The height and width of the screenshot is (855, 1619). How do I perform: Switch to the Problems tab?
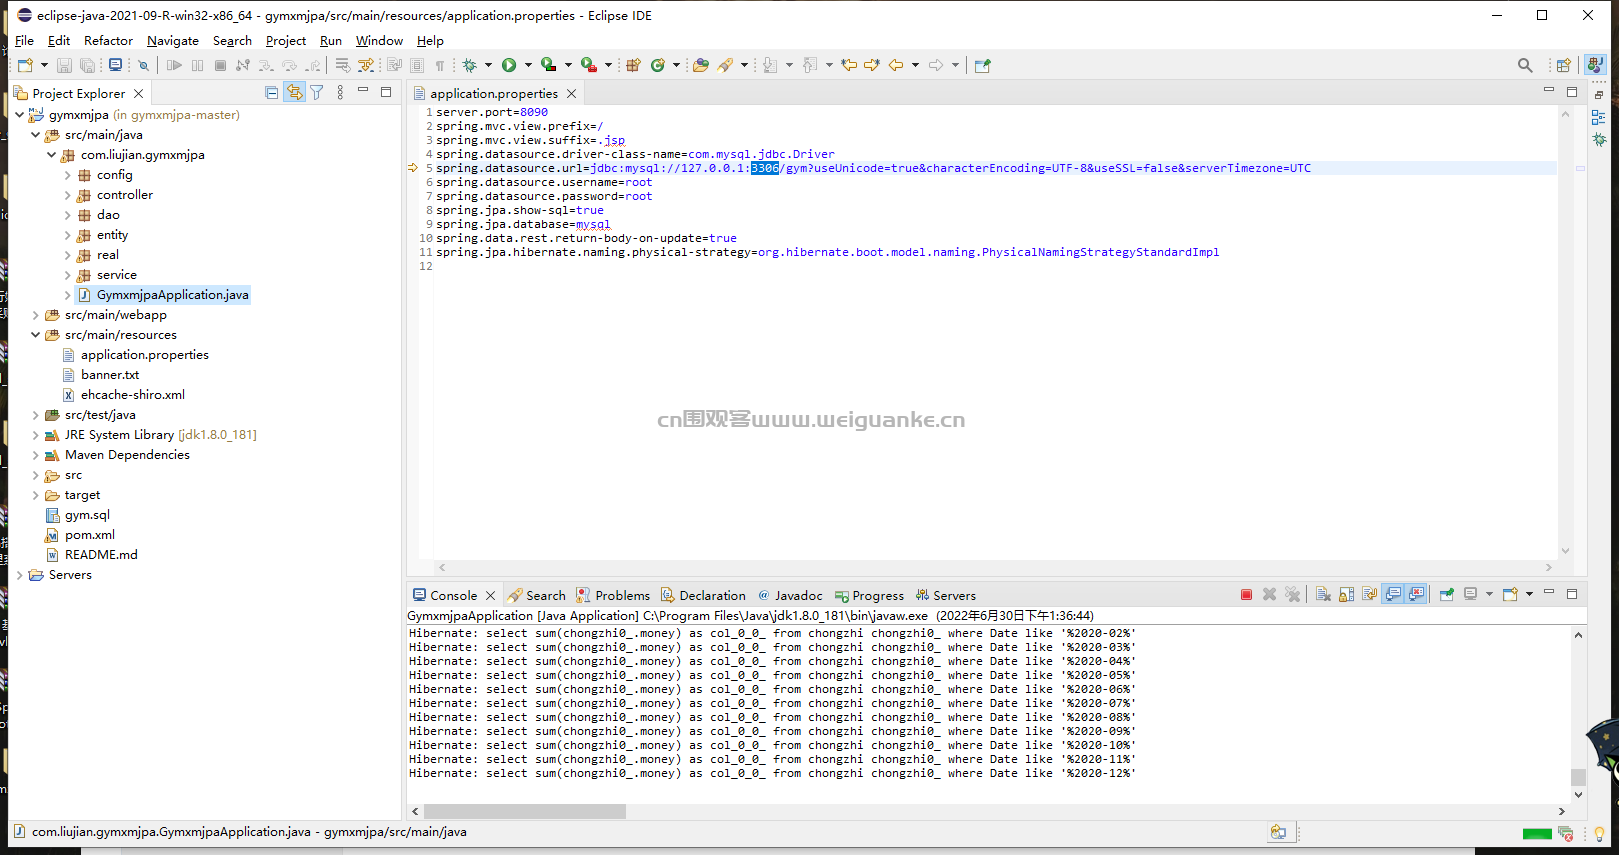click(x=612, y=595)
